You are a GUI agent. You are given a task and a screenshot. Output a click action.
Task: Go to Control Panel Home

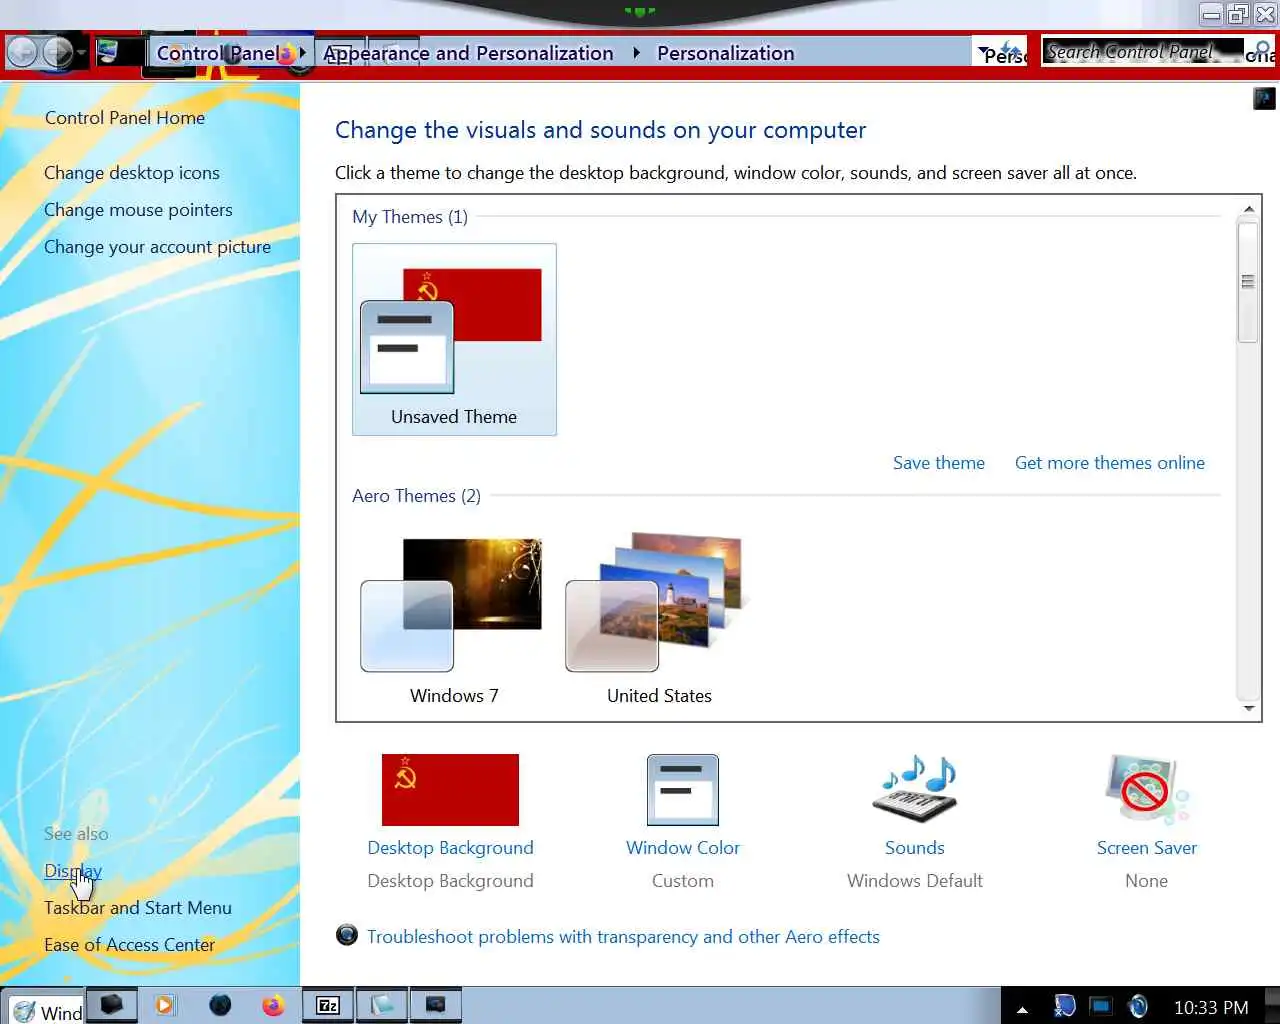pos(125,118)
